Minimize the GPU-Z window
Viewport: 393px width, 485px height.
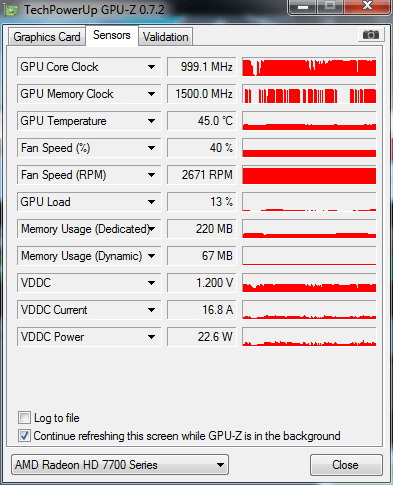[303, 6]
